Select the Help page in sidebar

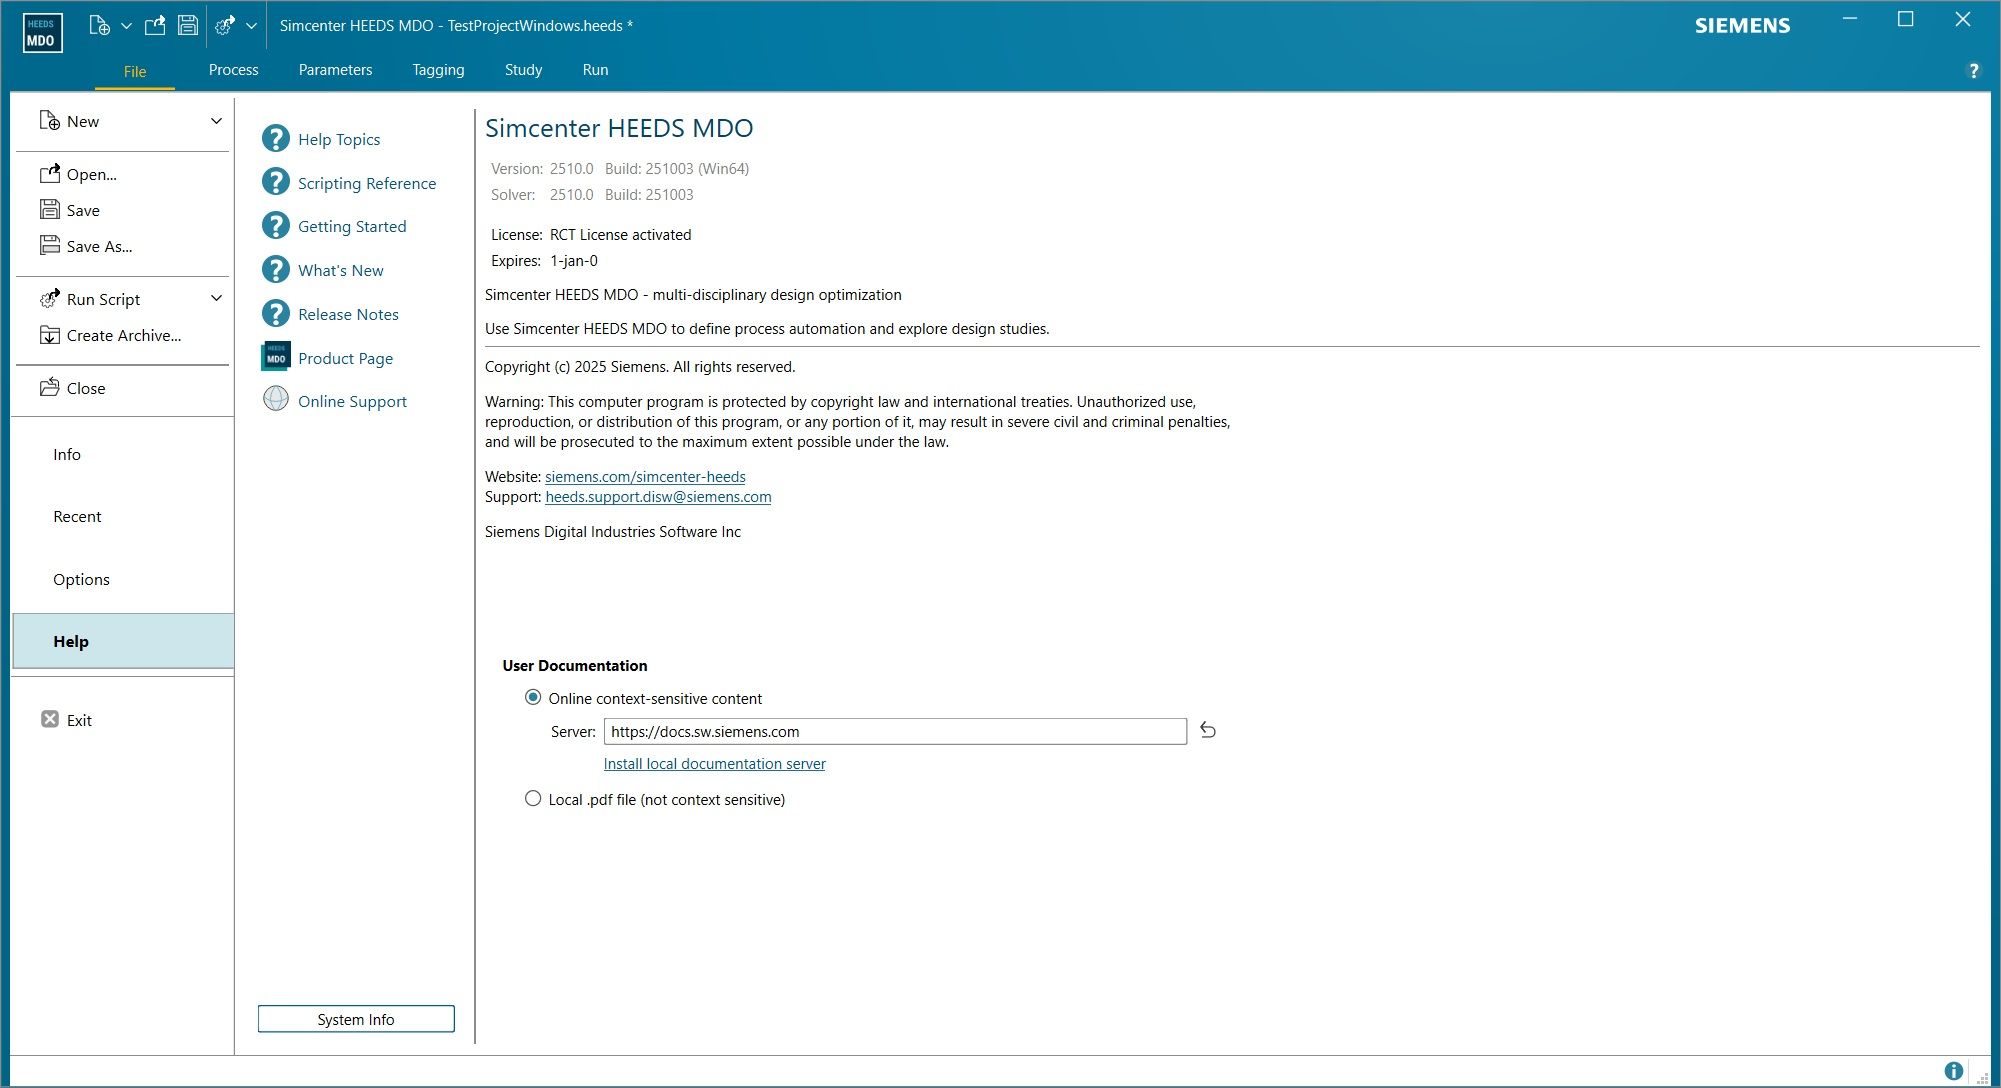(123, 641)
